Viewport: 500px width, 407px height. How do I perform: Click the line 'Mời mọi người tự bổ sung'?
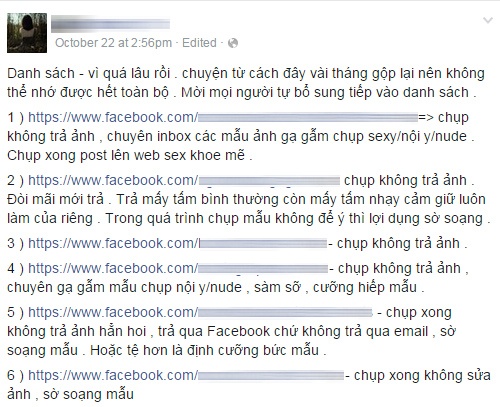tap(329, 92)
